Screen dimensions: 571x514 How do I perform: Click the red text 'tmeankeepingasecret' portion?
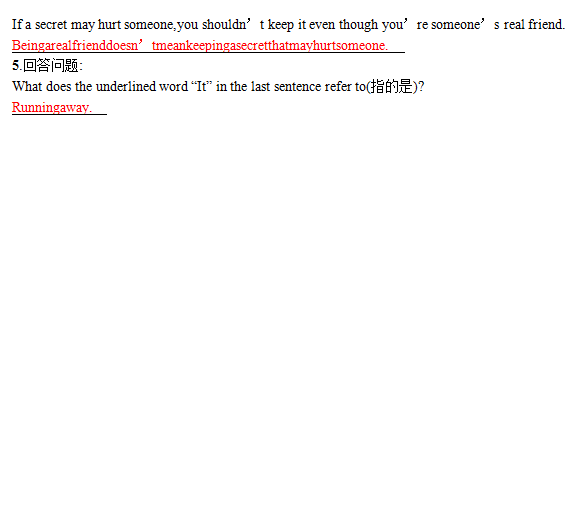click(210, 46)
